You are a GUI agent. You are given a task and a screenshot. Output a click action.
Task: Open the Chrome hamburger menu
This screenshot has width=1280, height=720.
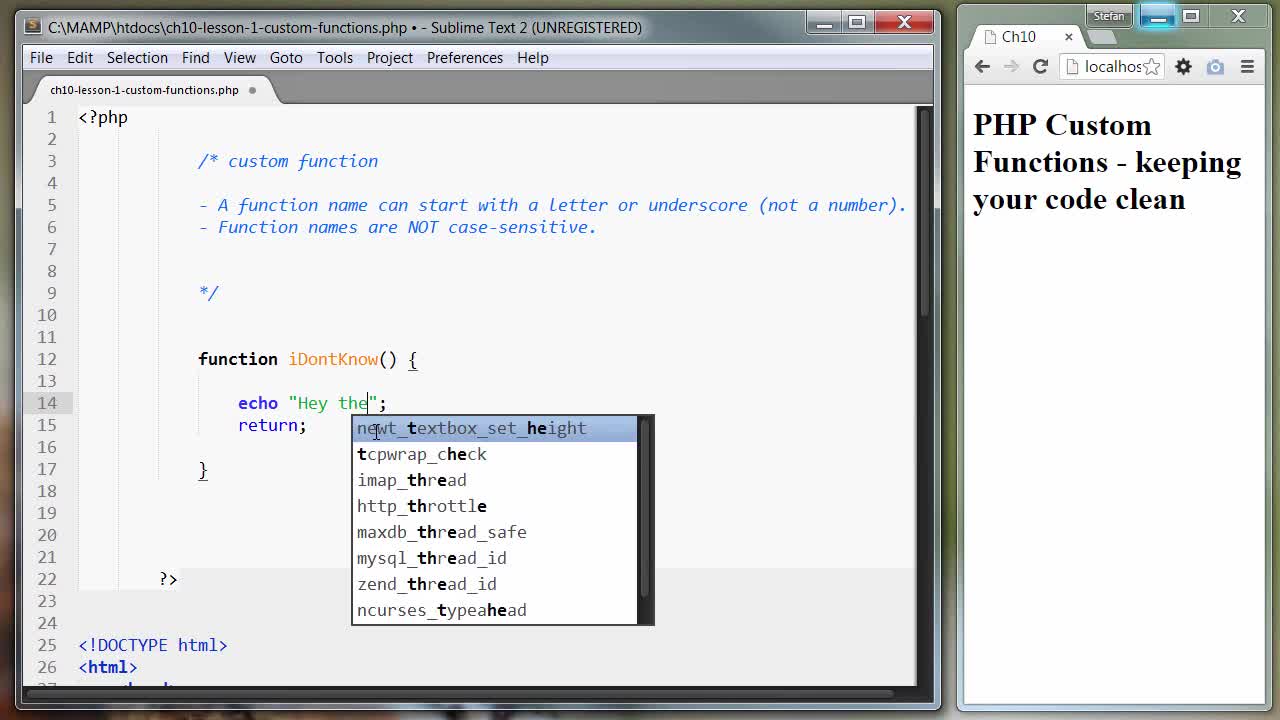click(x=1247, y=67)
